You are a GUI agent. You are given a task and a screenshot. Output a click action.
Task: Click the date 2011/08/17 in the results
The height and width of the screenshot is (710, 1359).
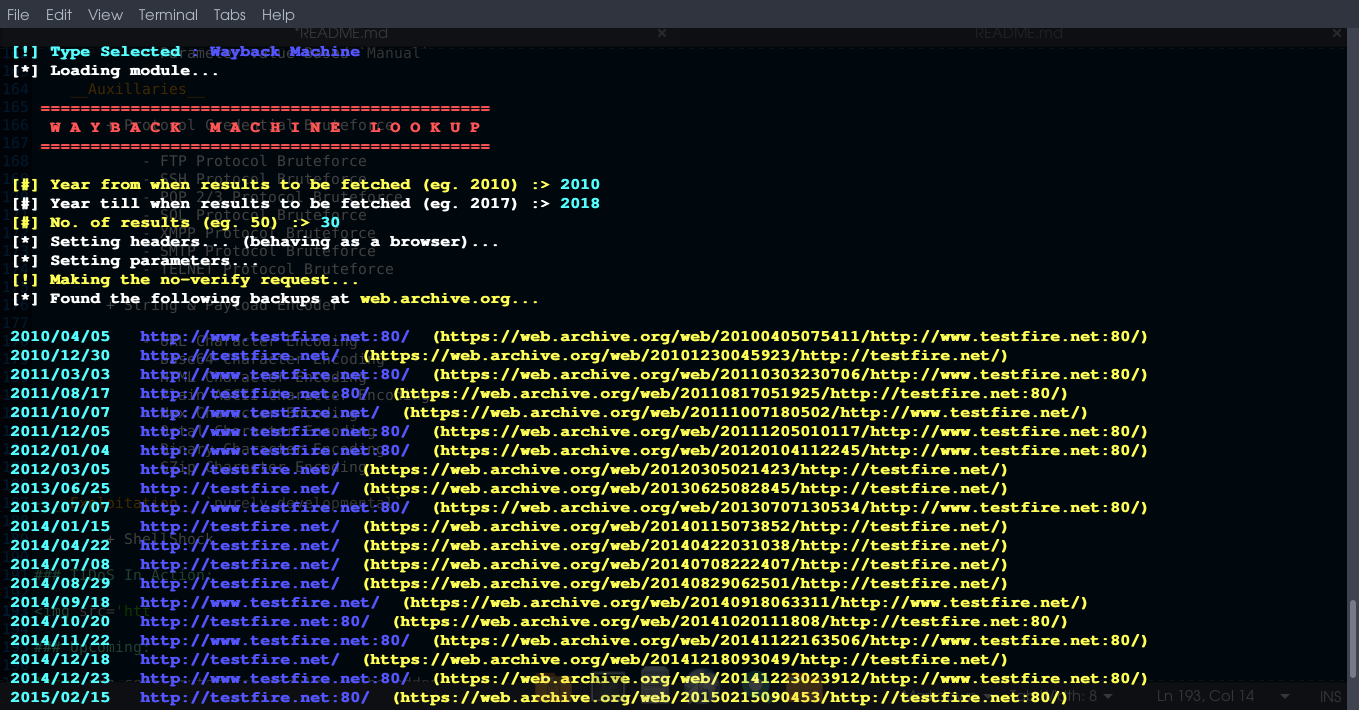pyautogui.click(x=60, y=394)
